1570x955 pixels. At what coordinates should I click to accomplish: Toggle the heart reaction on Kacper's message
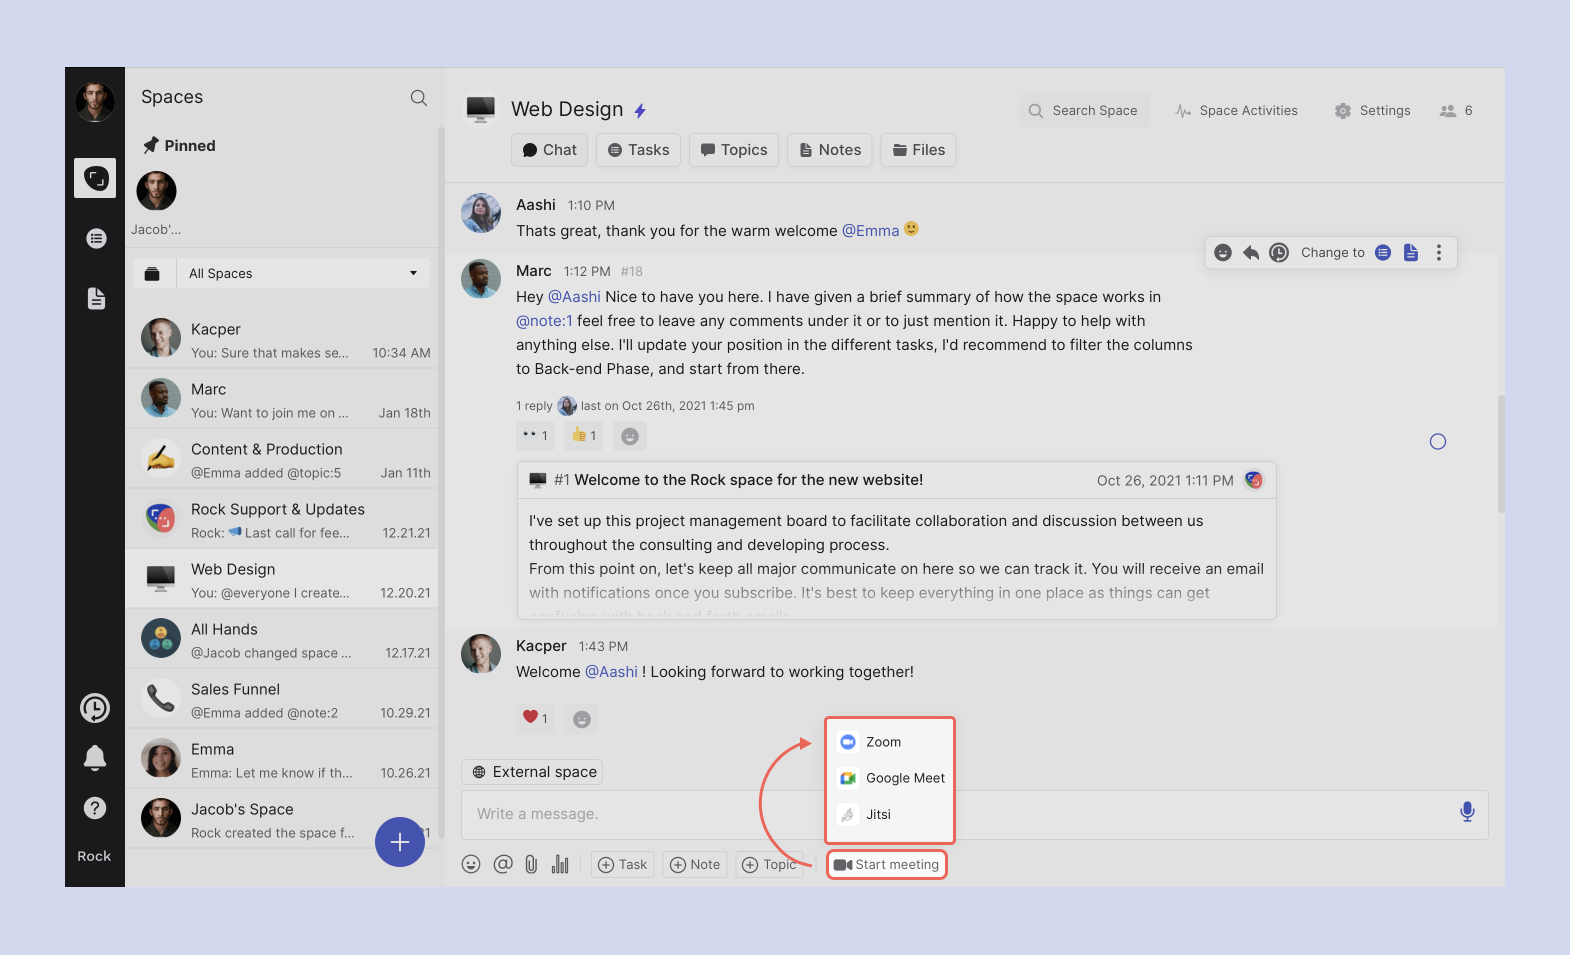[x=535, y=718]
